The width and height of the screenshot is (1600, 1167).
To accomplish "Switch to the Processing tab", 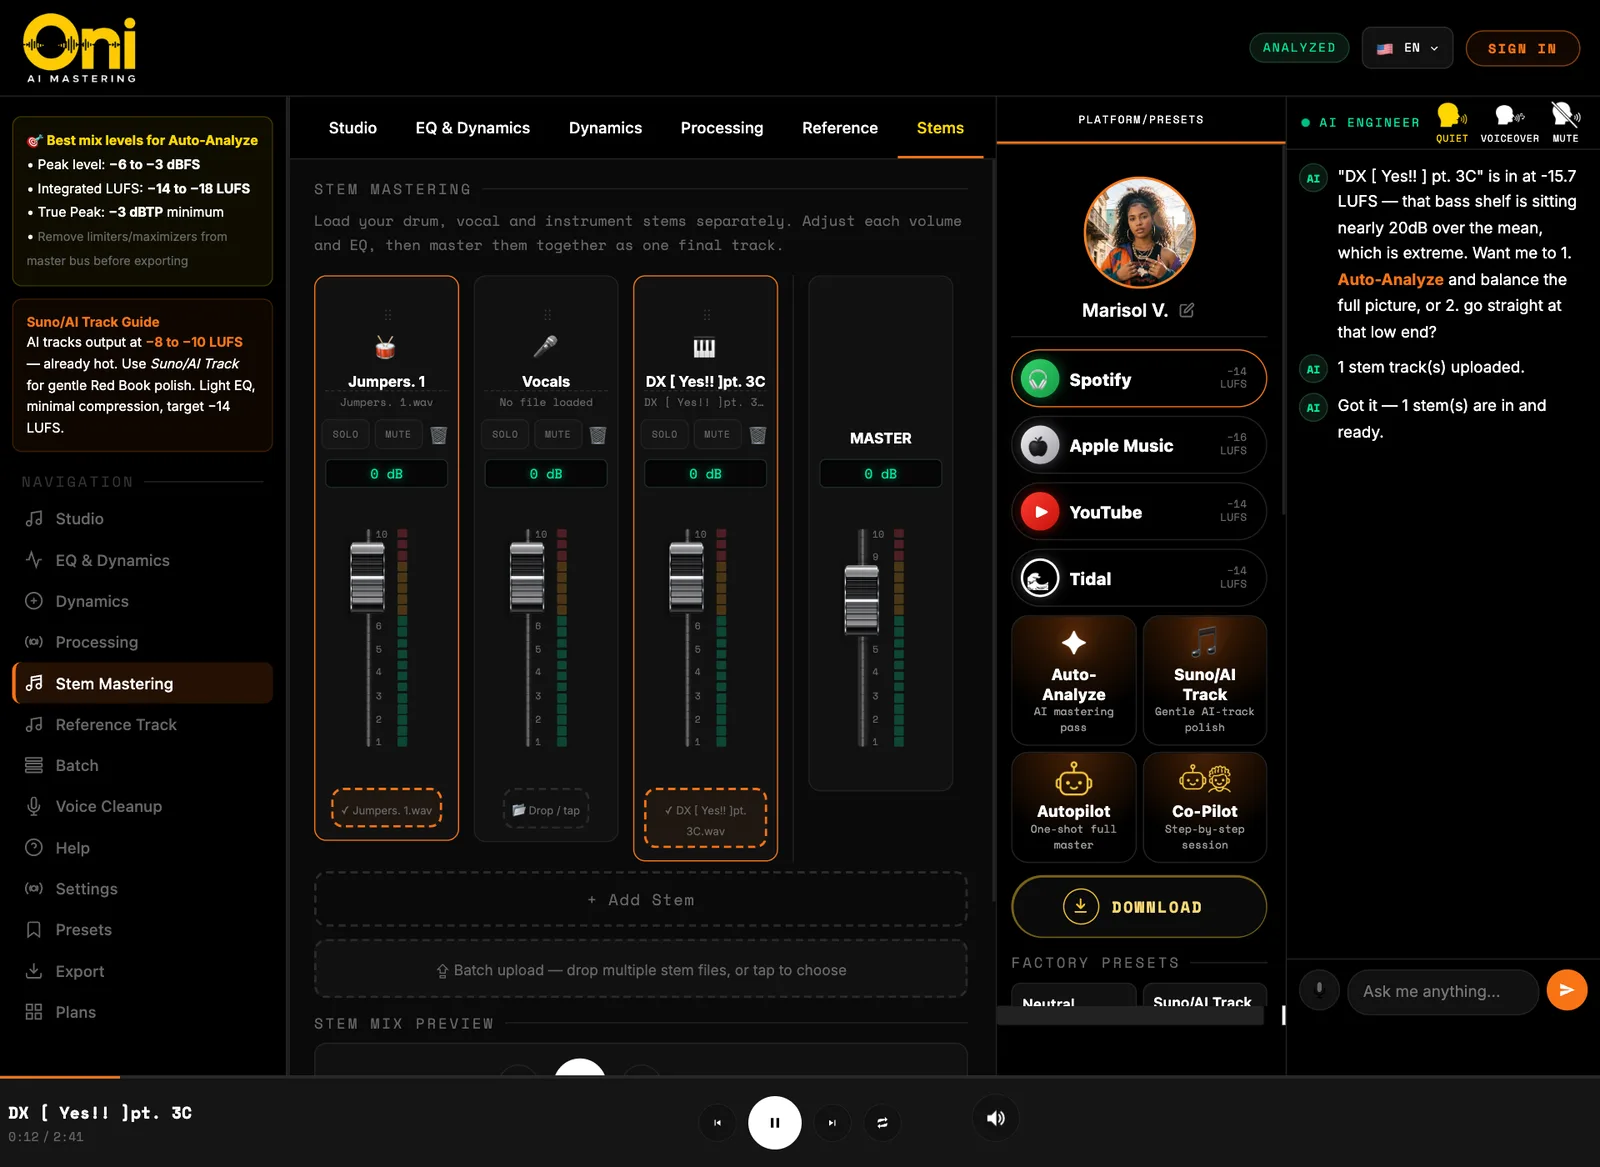I will (x=722, y=128).
